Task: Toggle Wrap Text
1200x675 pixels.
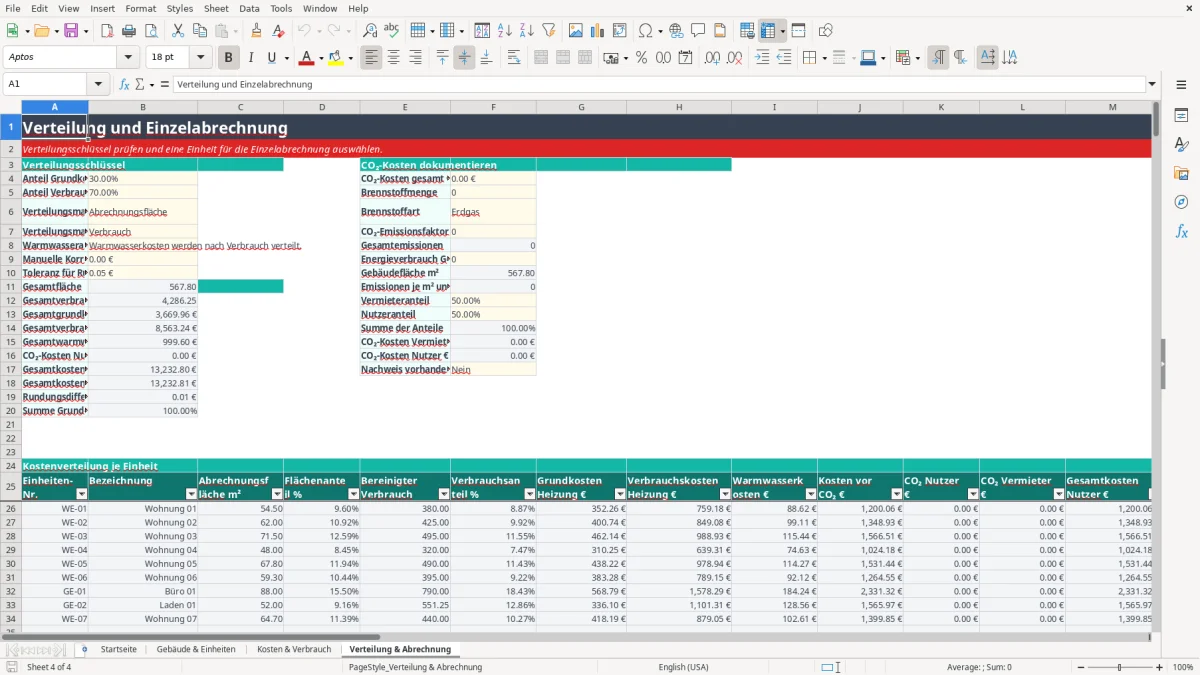Action: tap(514, 58)
